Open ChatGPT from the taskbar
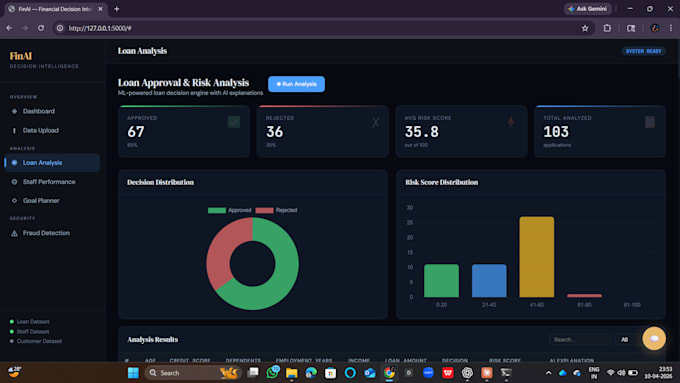 467,373
